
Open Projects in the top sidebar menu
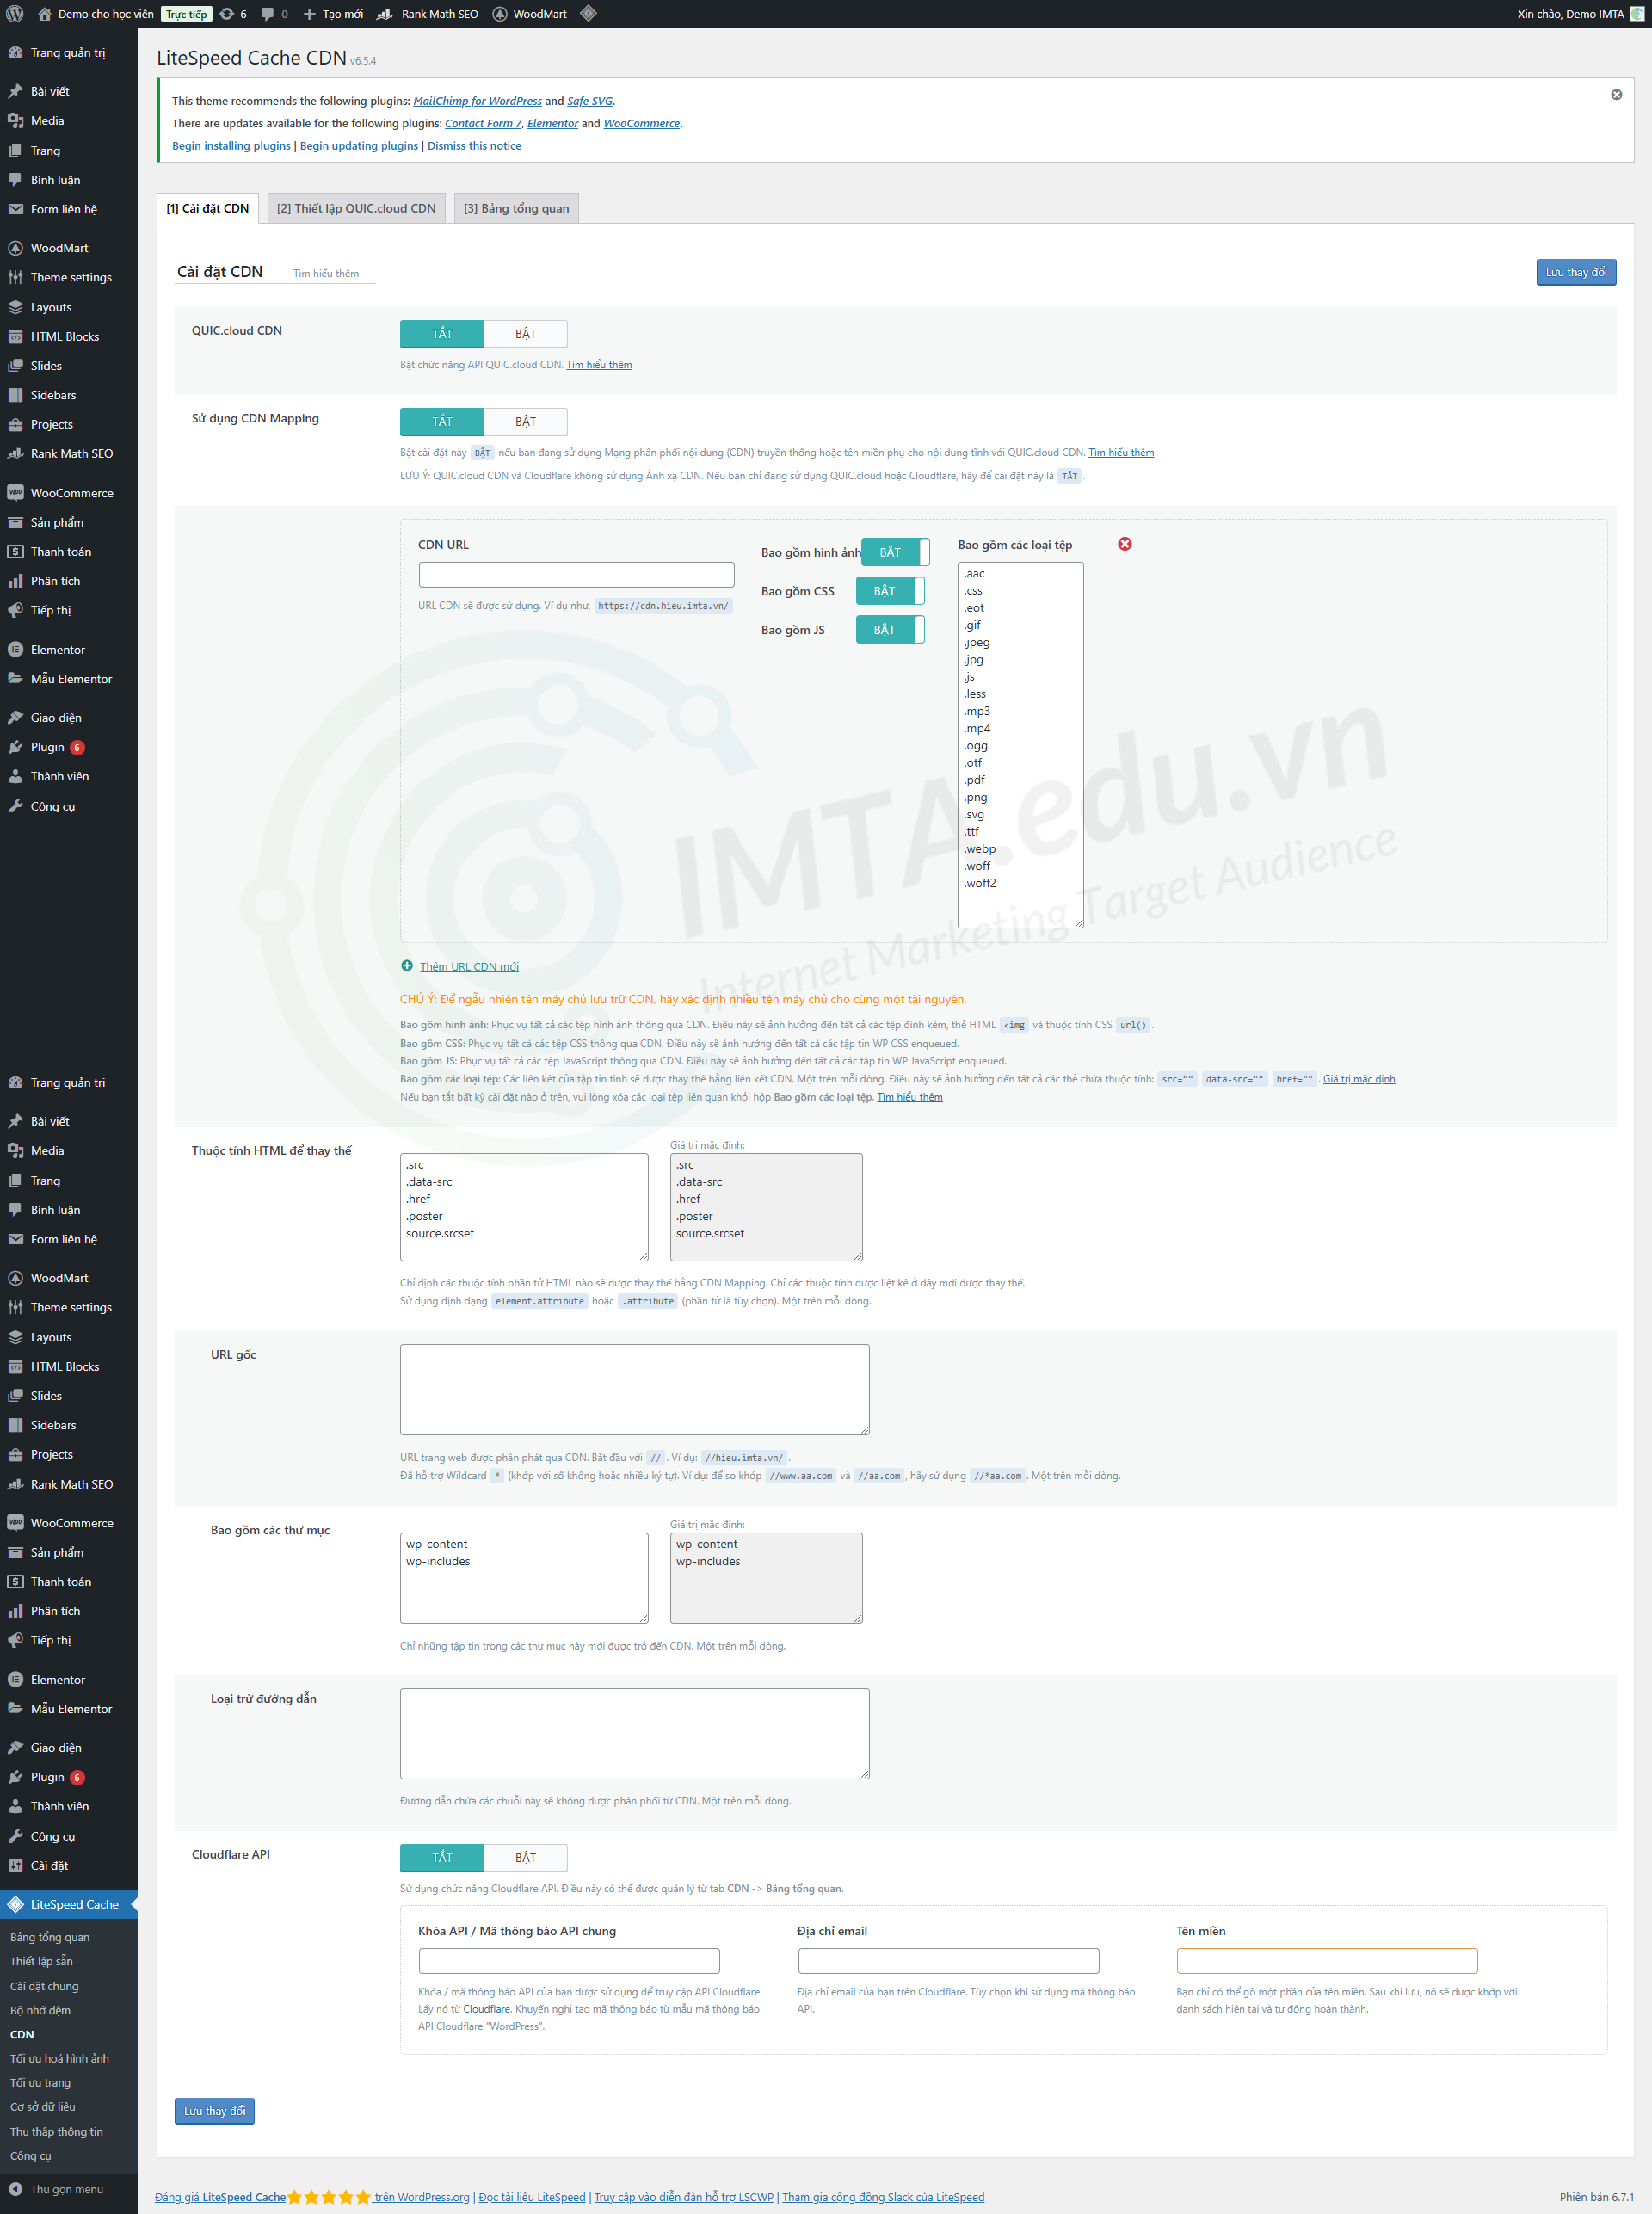[x=52, y=424]
